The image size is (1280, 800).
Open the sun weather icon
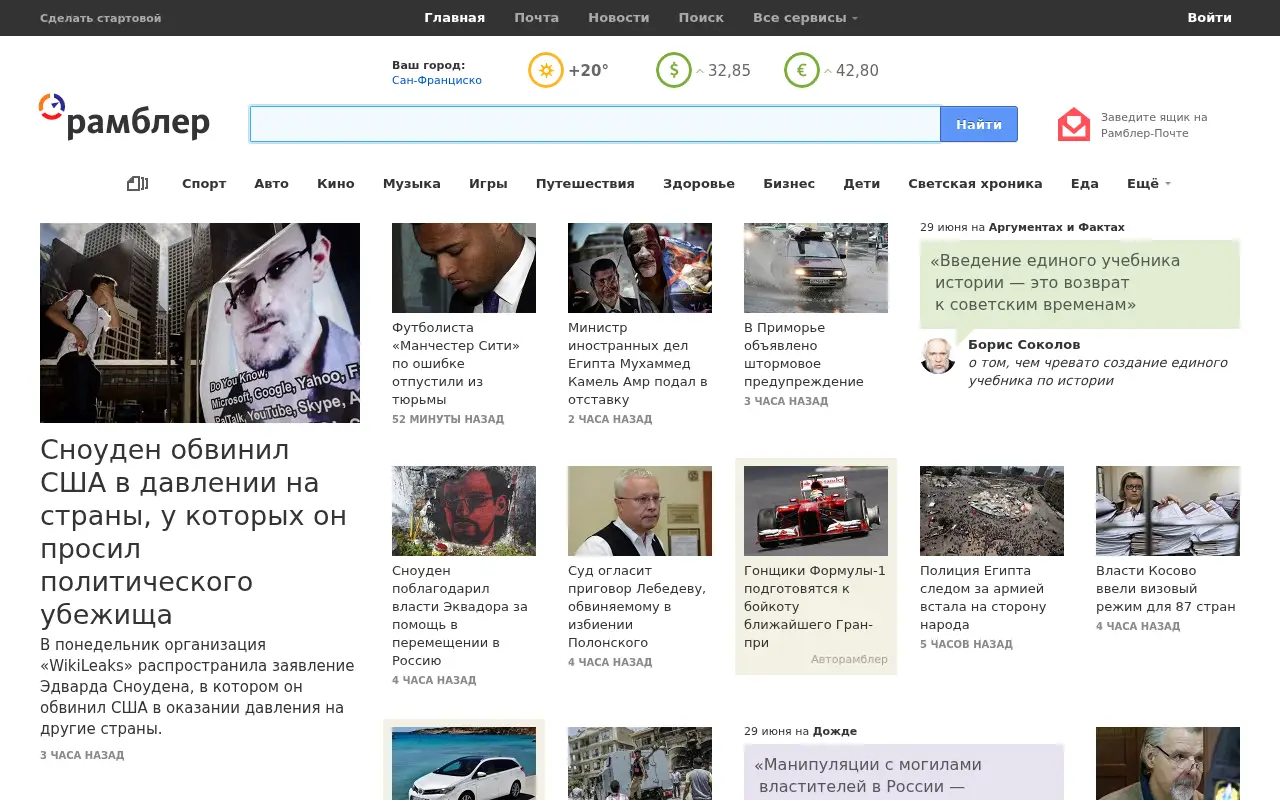tap(546, 70)
